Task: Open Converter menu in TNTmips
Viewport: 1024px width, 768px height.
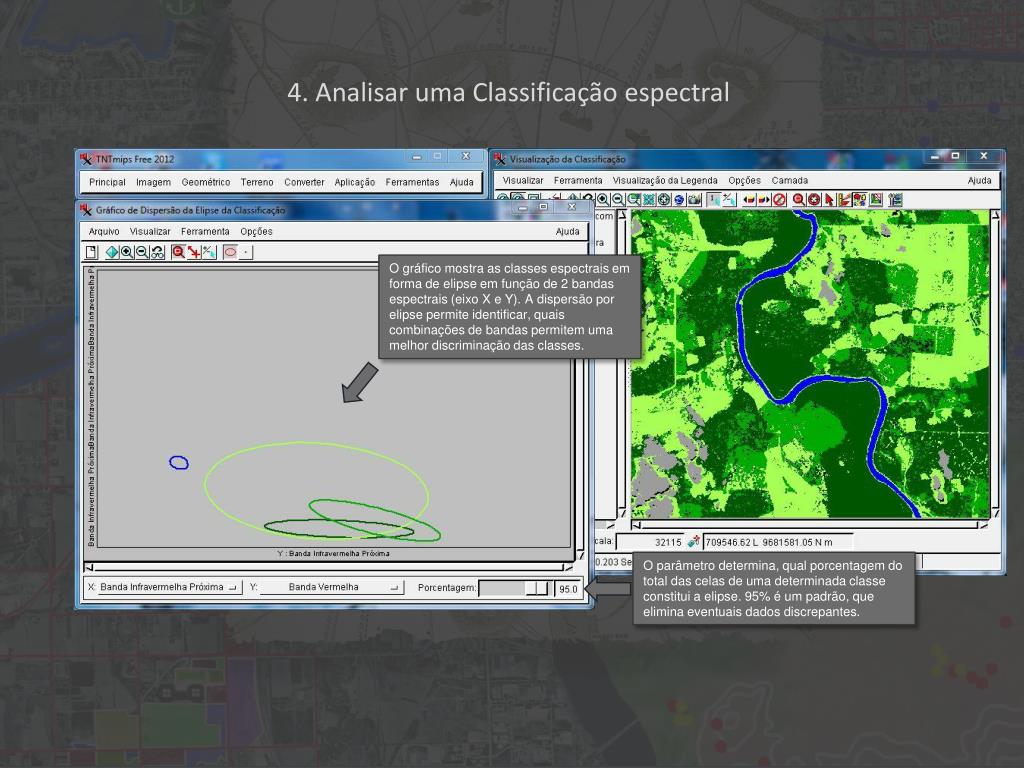Action: (x=304, y=182)
